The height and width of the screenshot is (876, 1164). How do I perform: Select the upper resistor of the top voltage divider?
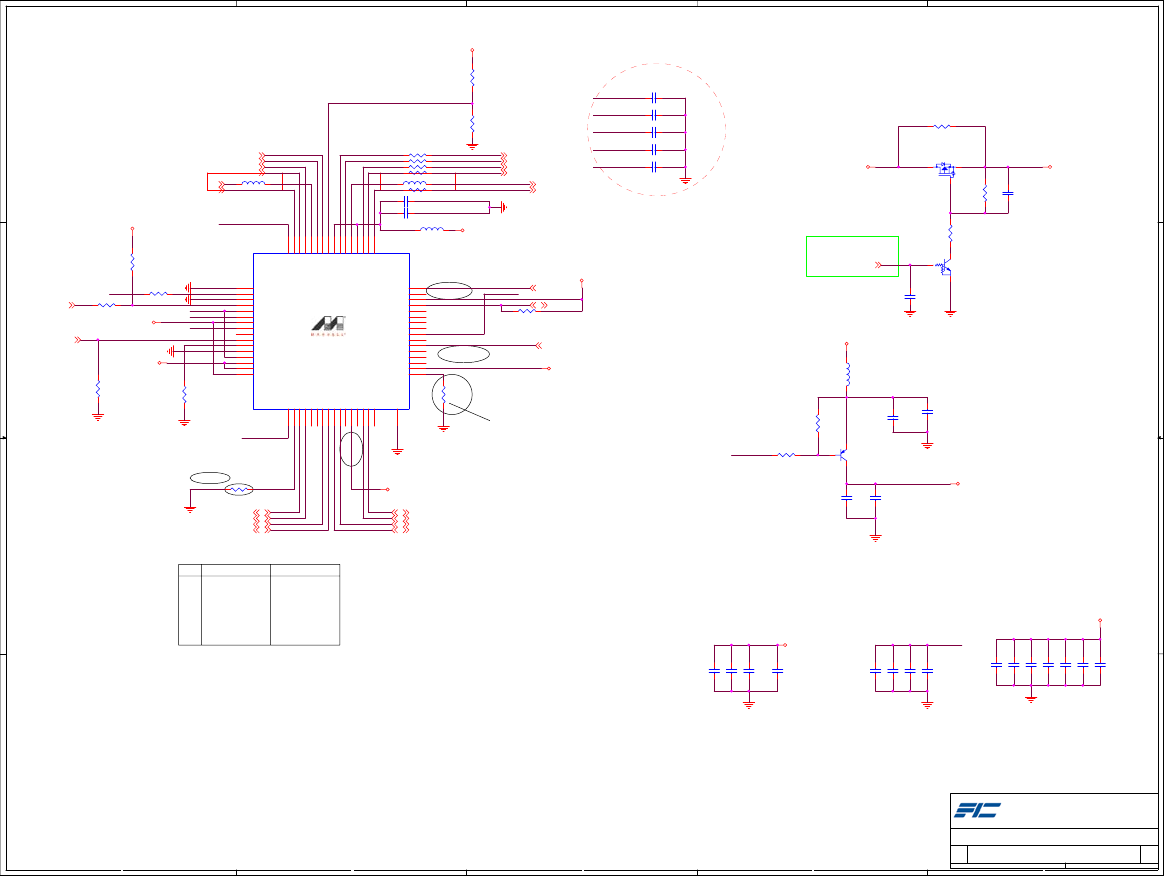[x=472, y=78]
